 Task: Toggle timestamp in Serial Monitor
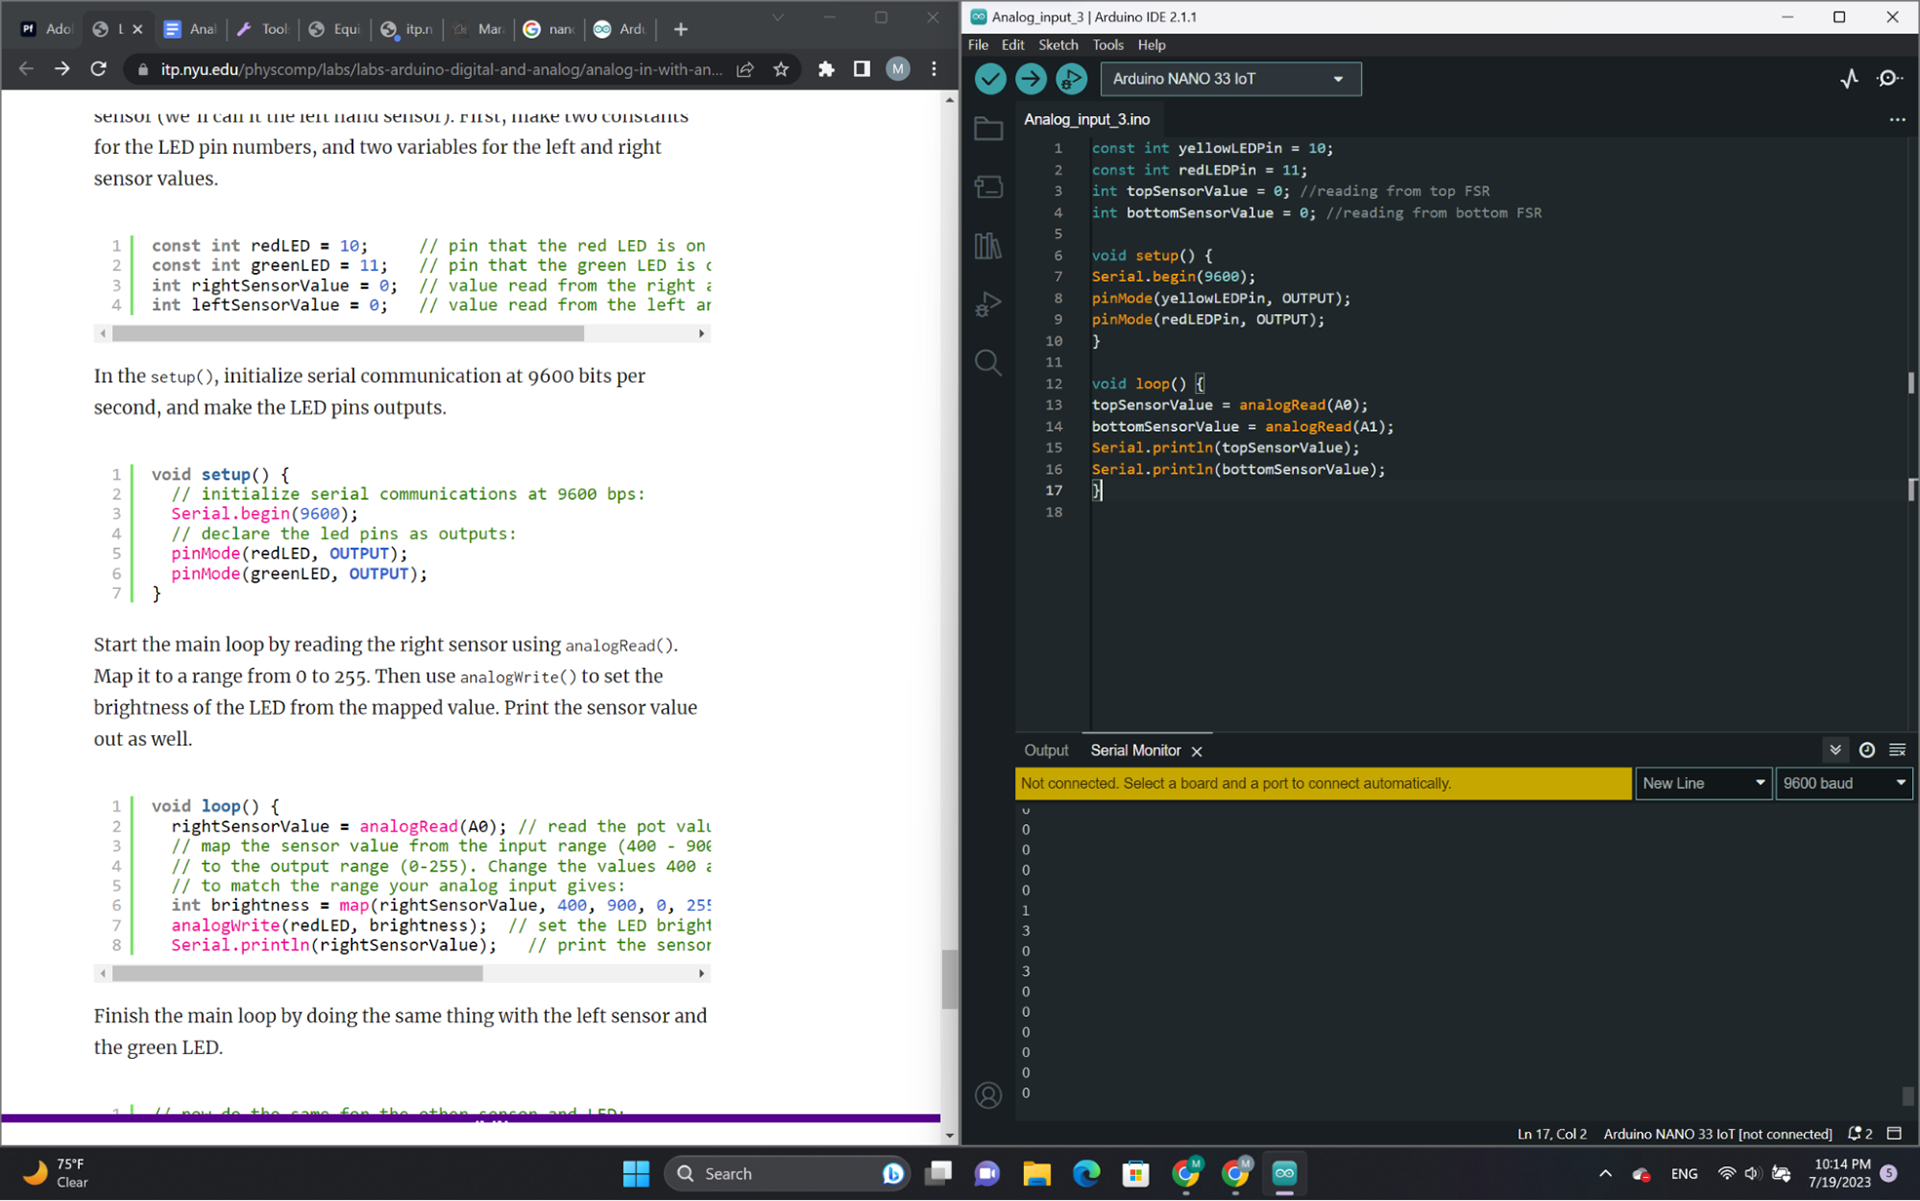pos(1866,750)
